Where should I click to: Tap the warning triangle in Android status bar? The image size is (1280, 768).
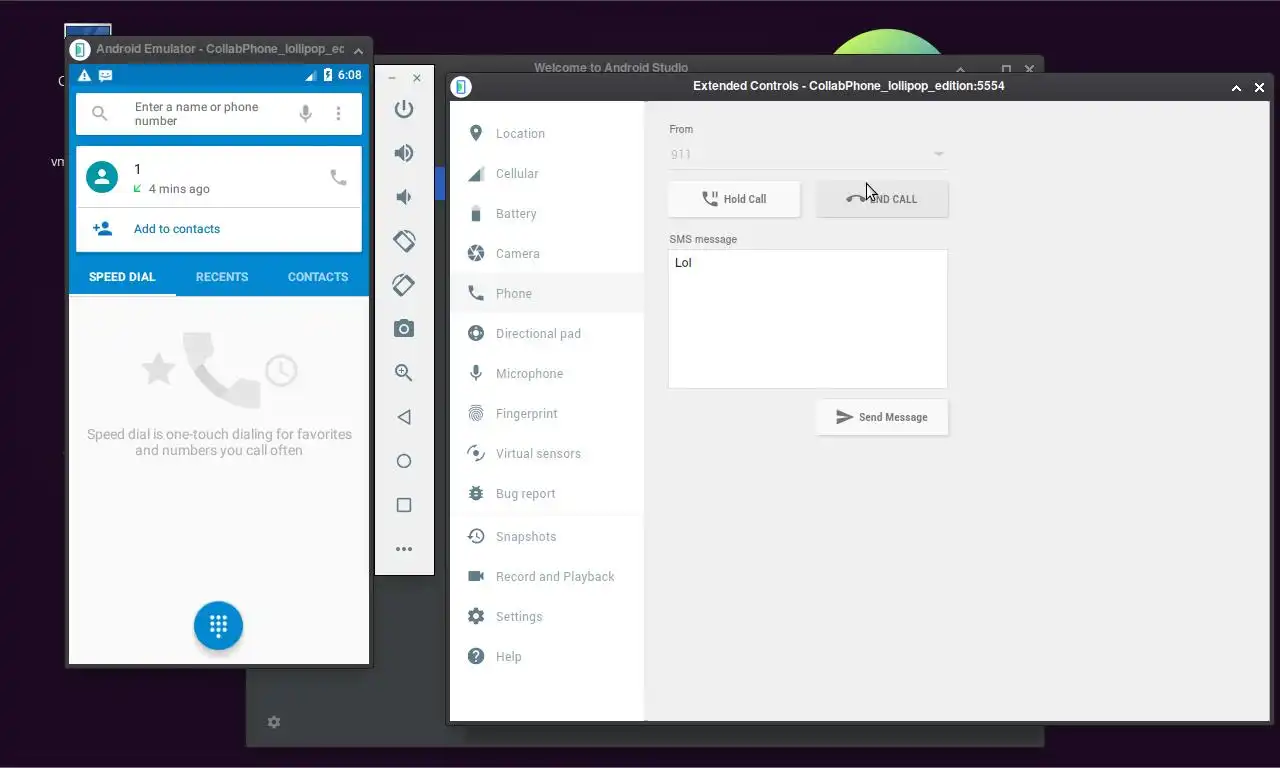pyautogui.click(x=84, y=75)
